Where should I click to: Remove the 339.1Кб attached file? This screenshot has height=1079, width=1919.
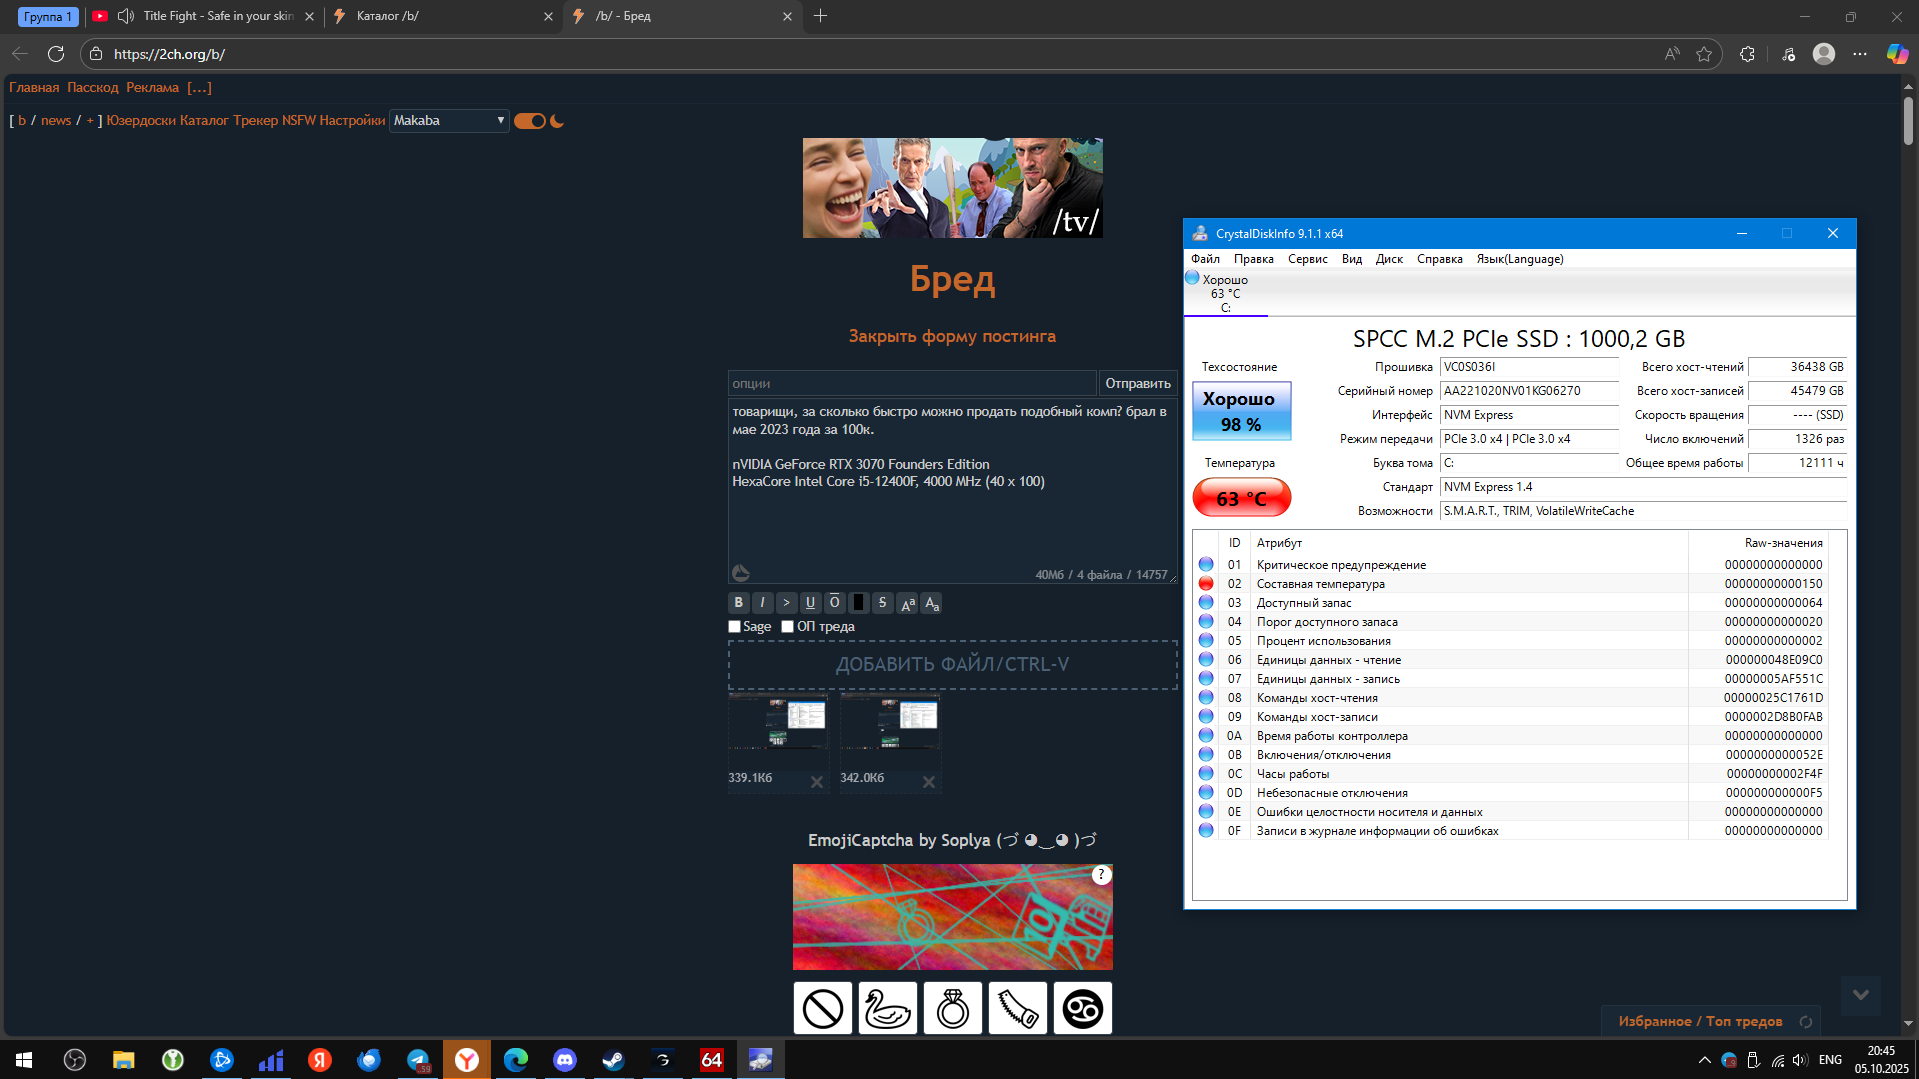pos(817,782)
